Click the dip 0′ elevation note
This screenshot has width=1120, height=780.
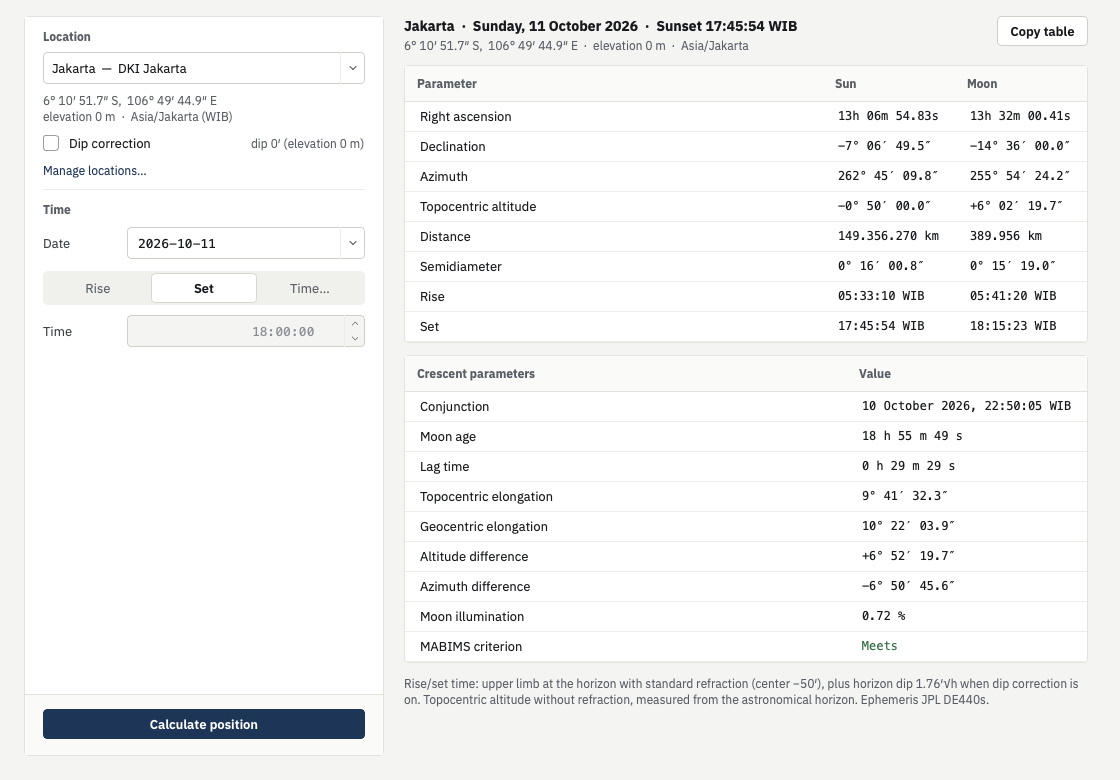[x=307, y=144]
